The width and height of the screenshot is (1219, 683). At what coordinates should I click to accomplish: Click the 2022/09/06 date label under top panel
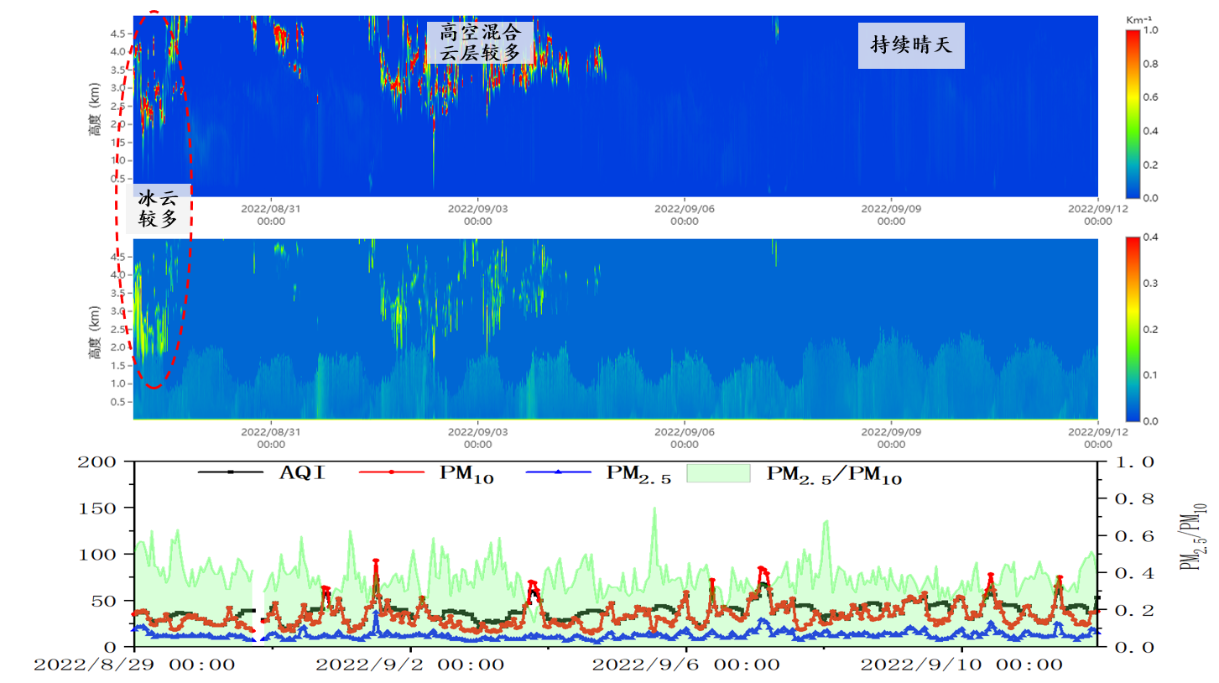684,214
